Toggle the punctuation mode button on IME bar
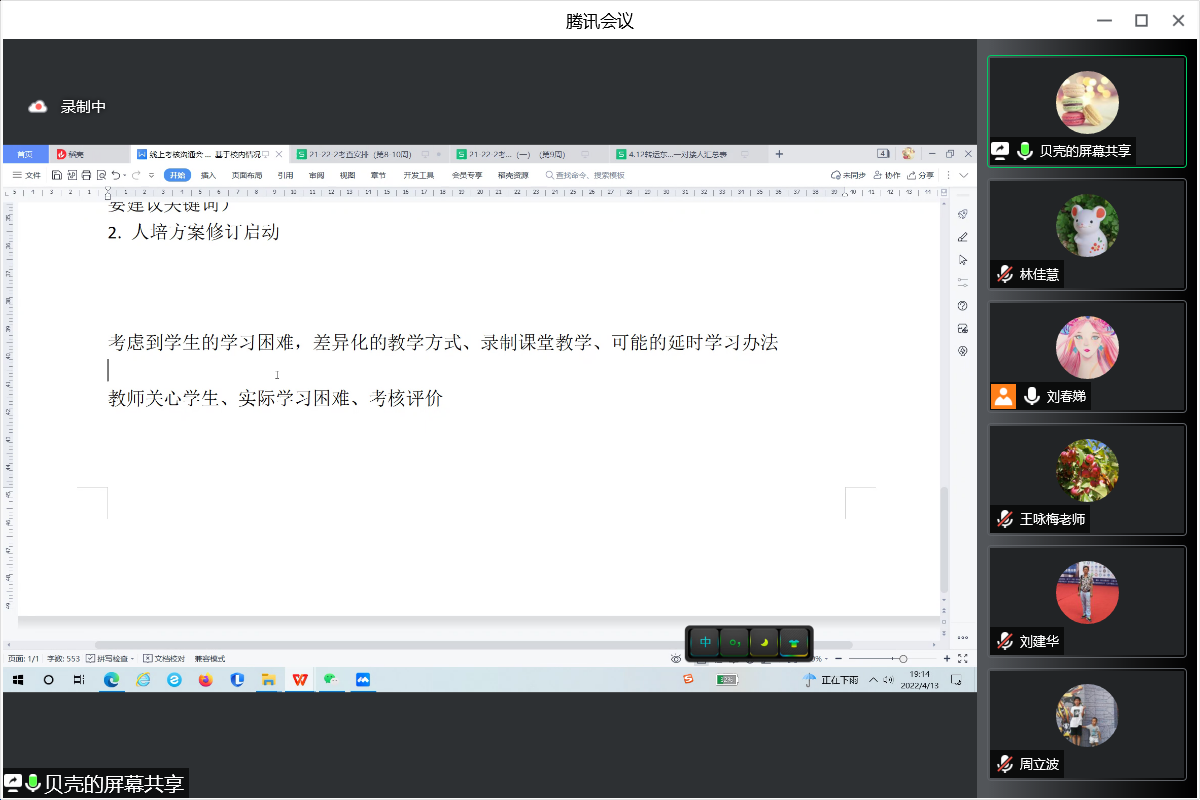1200x800 pixels. 735,642
